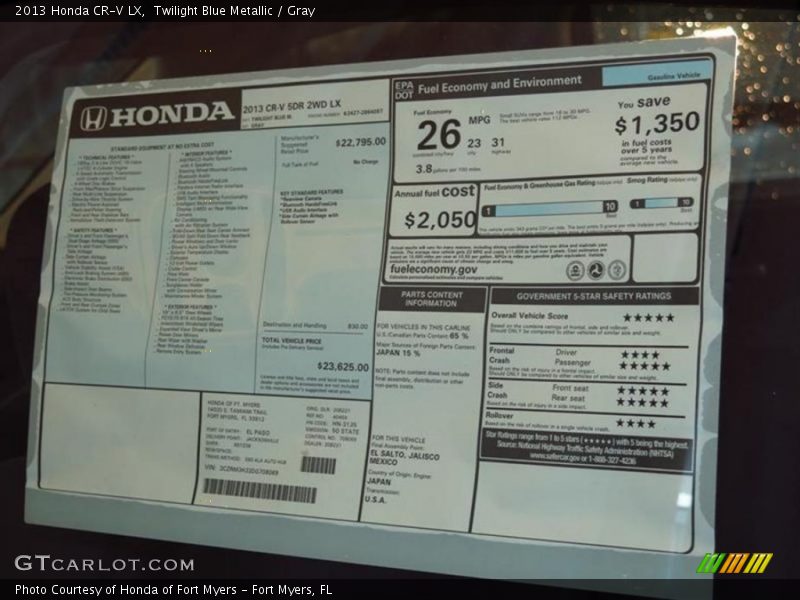
Task: Click the '23' city MPG value
Action: point(474,143)
